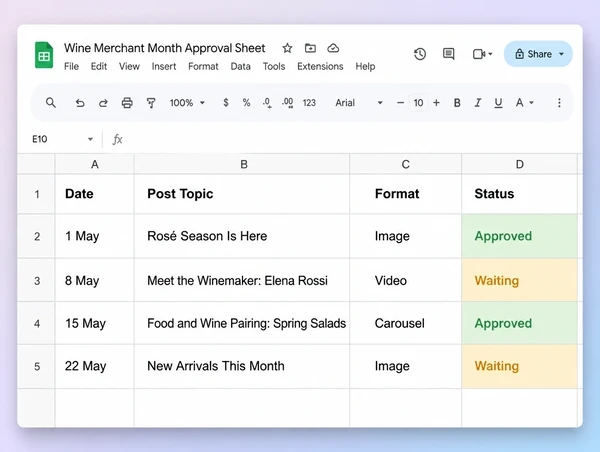The height and width of the screenshot is (452, 600).
Task: Expand the Share button arrow
Action: pyautogui.click(x=561, y=54)
